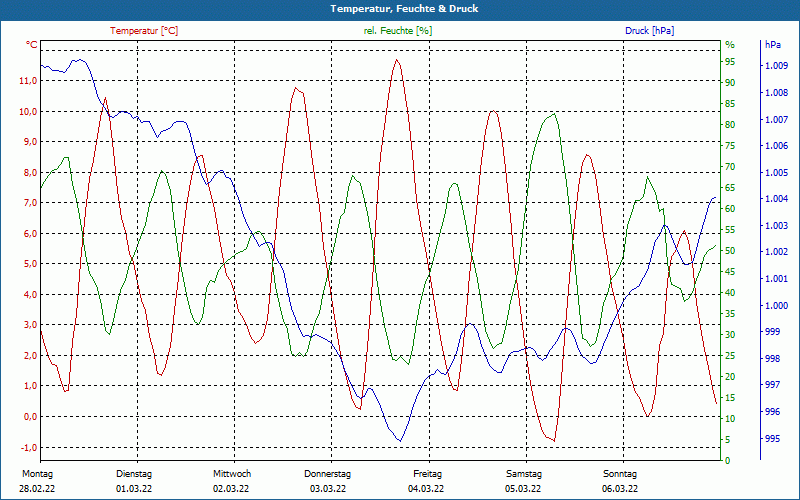This screenshot has width=800, height=500.
Task: Click the 'Montag' day label
Action: click(37, 474)
